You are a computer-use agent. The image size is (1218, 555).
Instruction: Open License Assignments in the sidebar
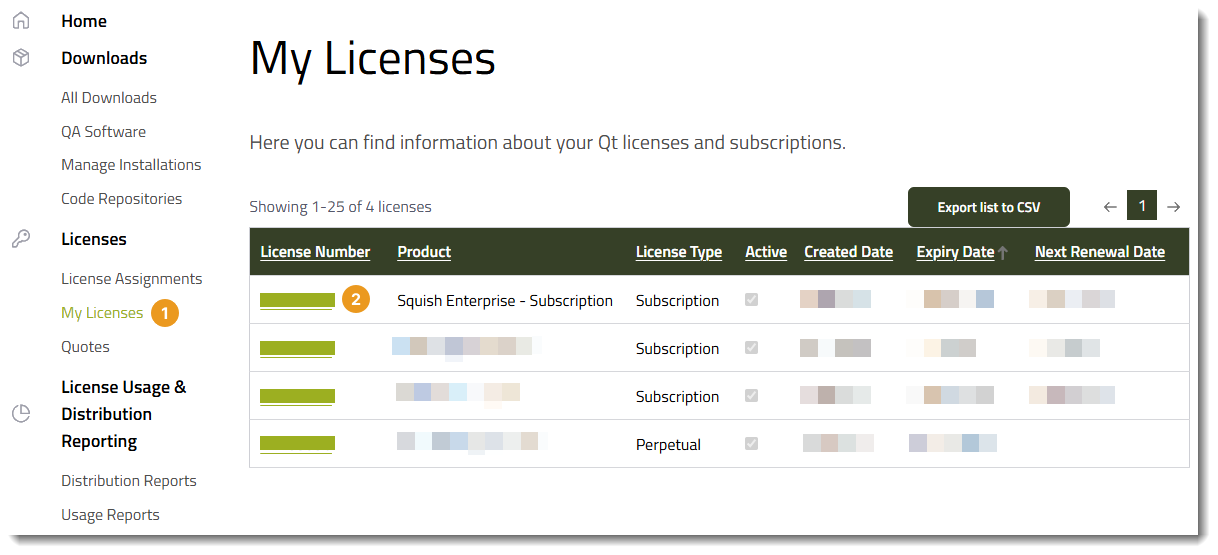click(x=132, y=279)
